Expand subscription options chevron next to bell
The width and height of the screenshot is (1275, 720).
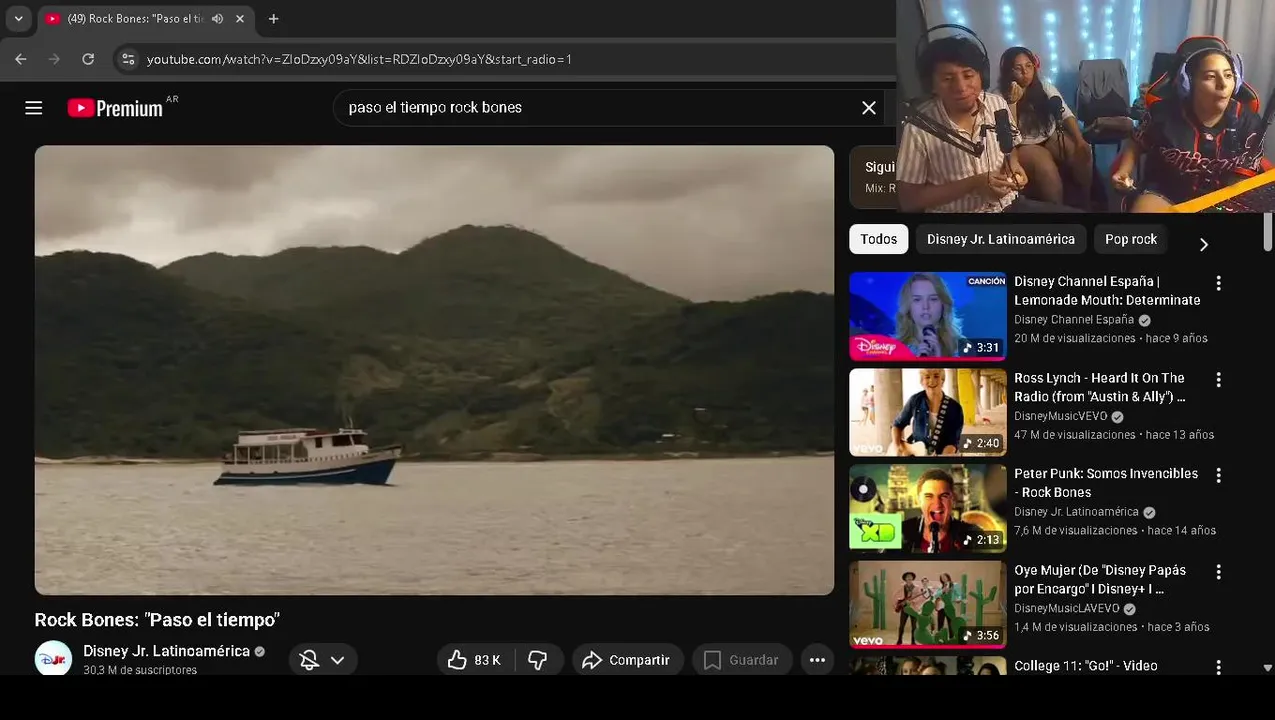click(x=338, y=660)
